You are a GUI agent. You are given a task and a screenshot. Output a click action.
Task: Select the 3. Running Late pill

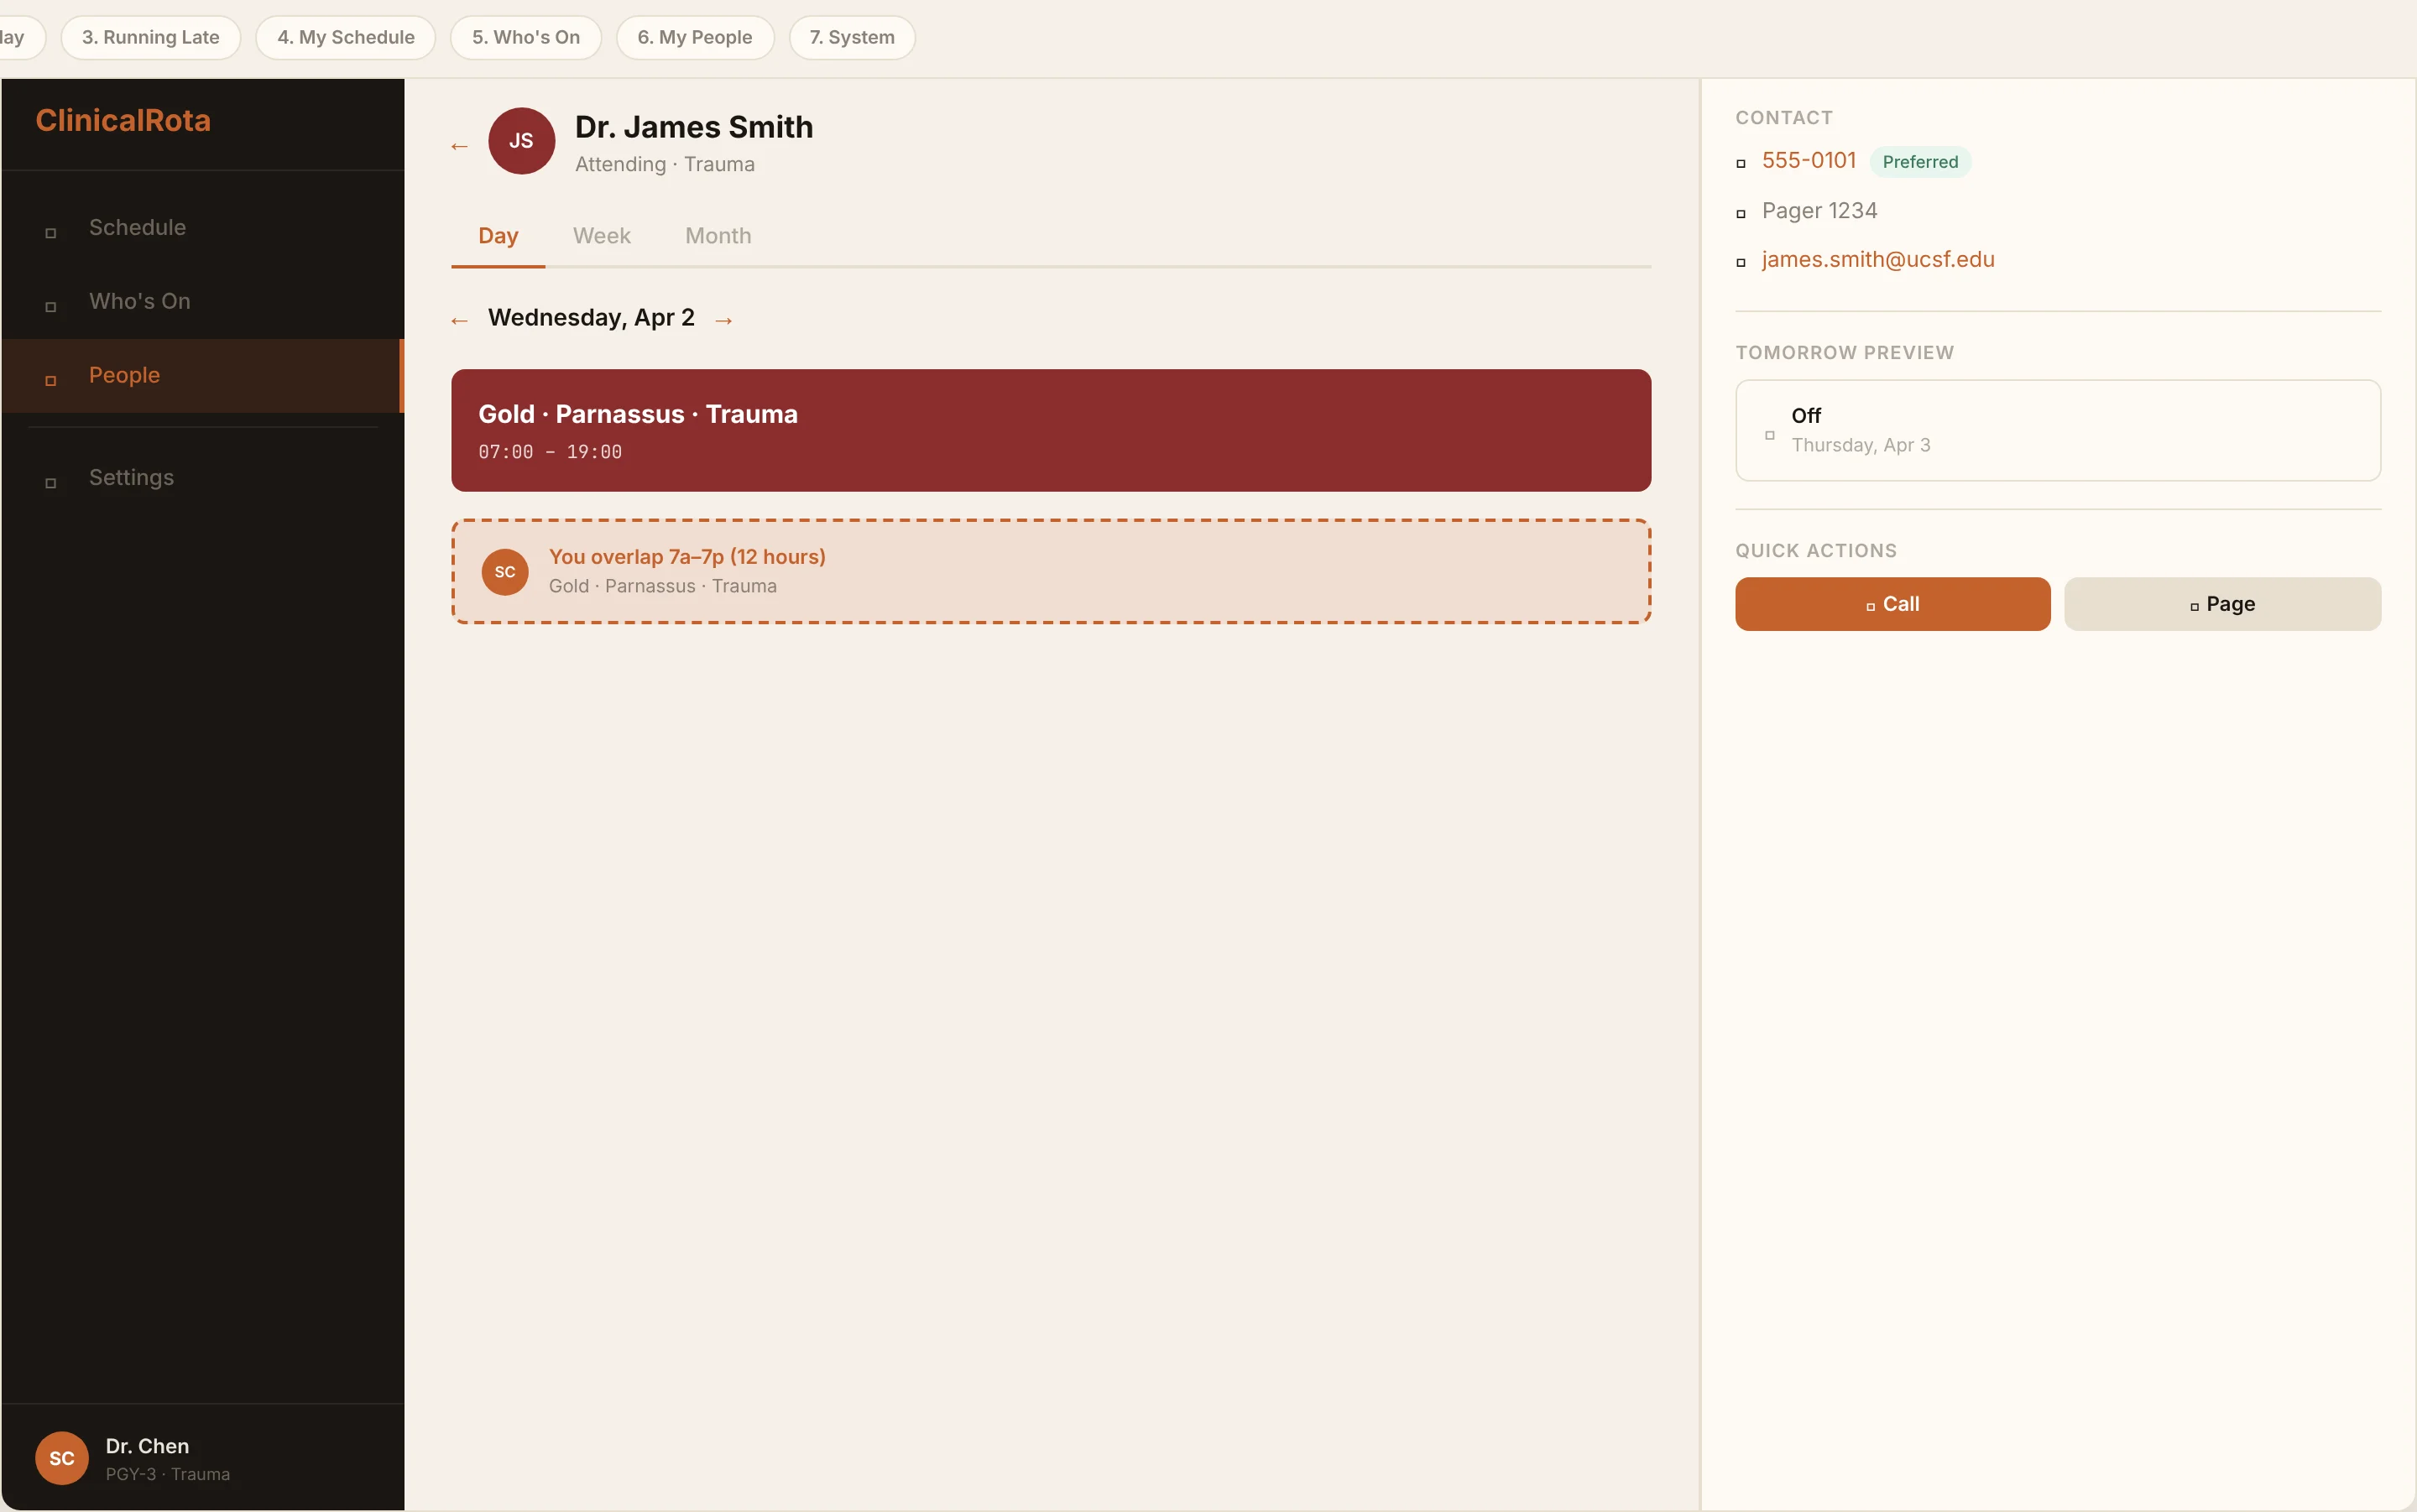(150, 37)
